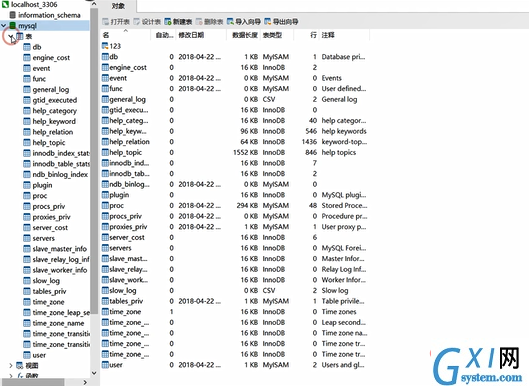The image size is (529, 386).
Task: Expand the 视图 views node
Action: (11, 365)
